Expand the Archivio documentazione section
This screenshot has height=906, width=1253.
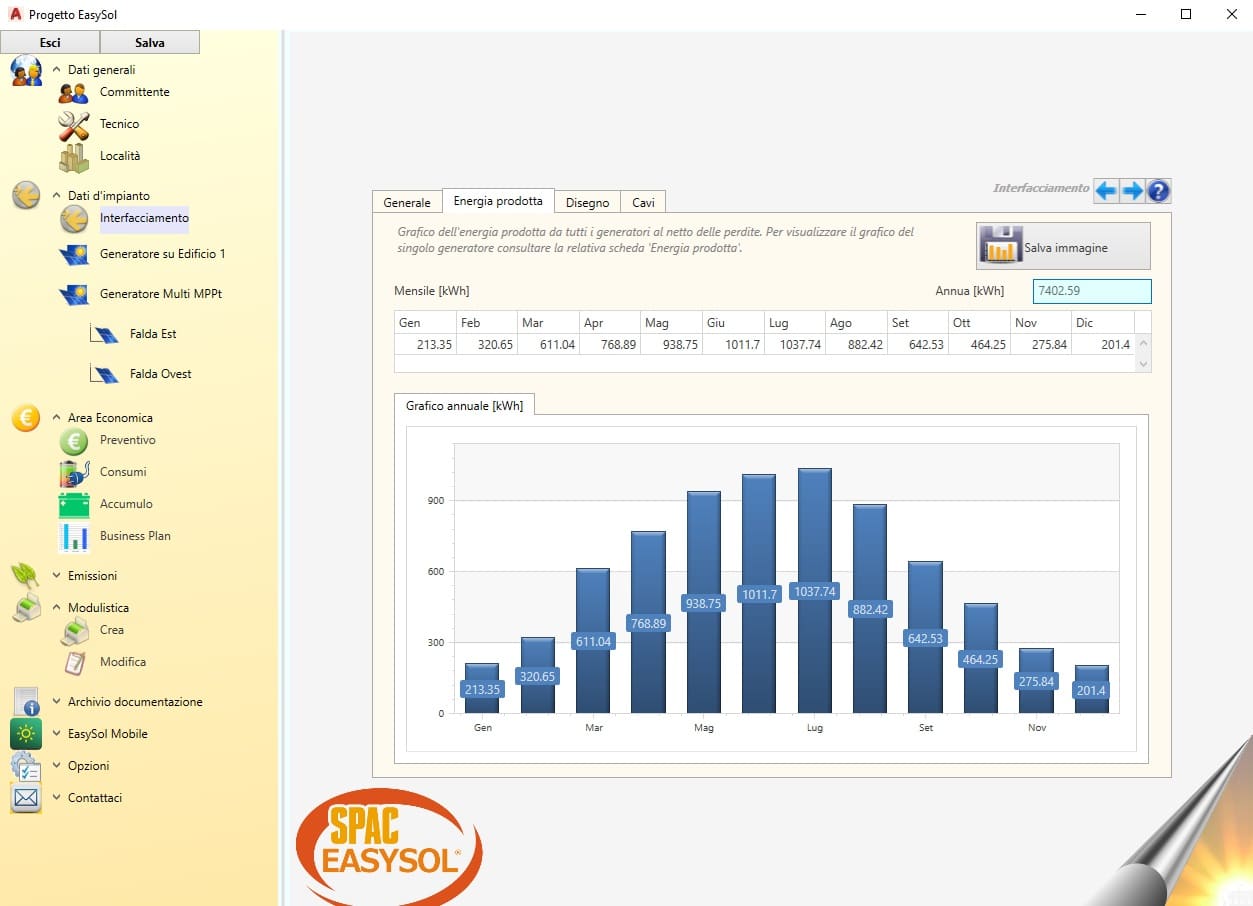click(x=57, y=702)
